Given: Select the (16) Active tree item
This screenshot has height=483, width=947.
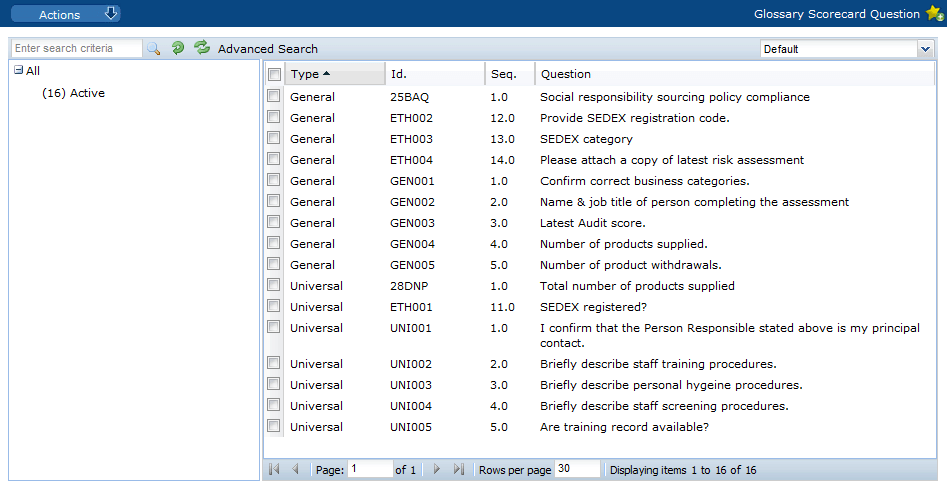Looking at the screenshot, I should [73, 93].
